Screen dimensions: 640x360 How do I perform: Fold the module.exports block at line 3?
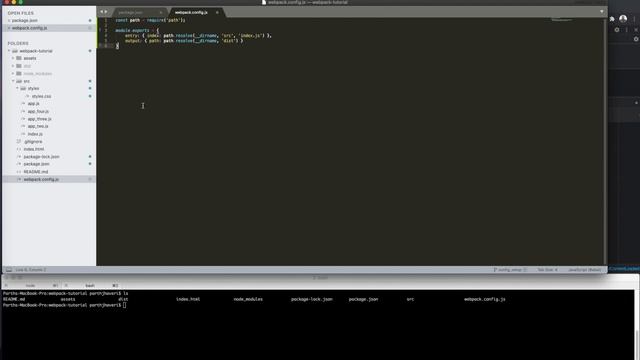[x=100, y=30]
